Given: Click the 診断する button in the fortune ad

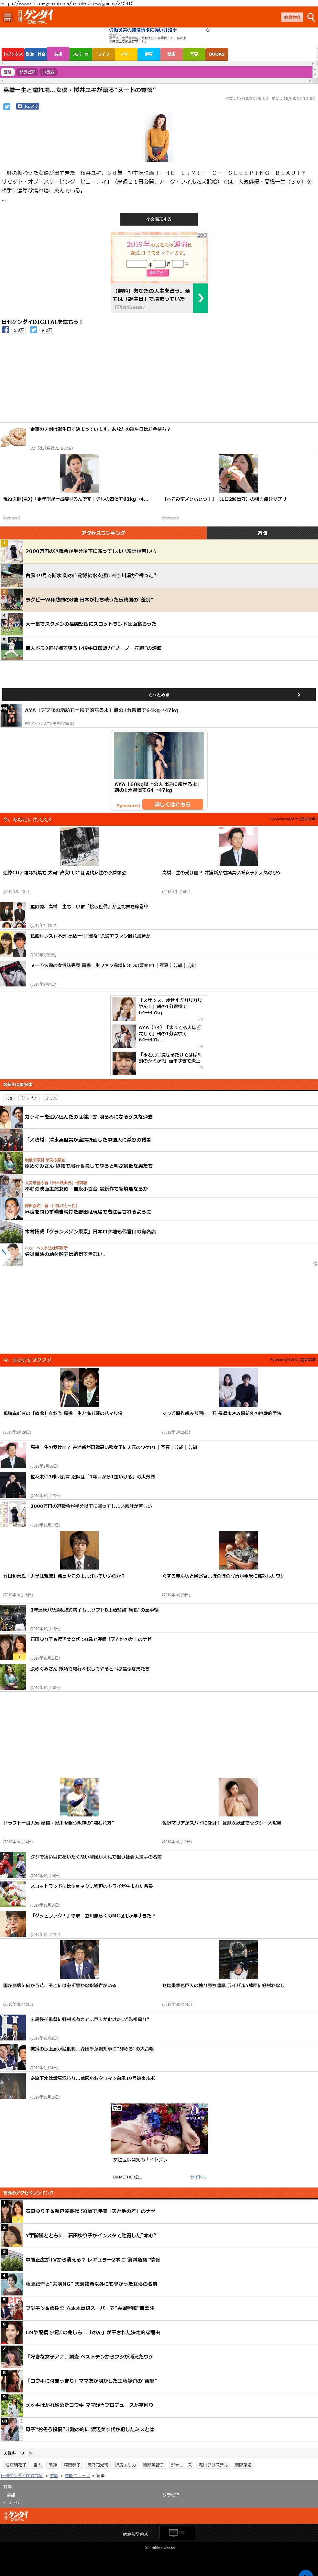Looking at the screenshot, I should click(158, 273).
